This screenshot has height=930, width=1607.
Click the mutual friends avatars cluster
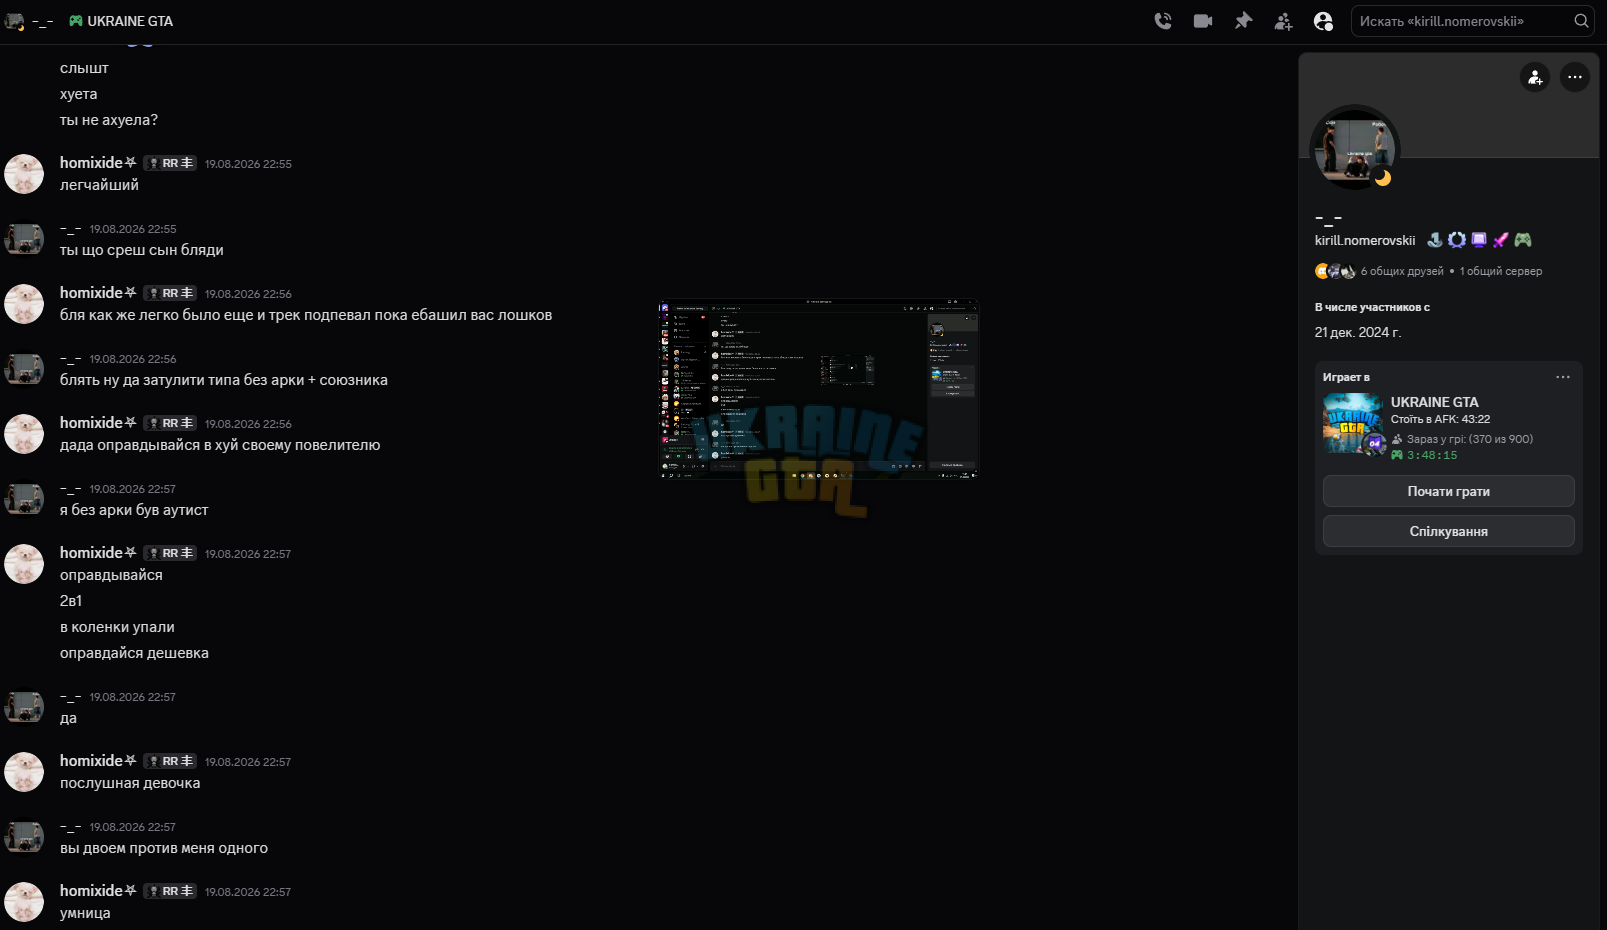(x=1335, y=271)
